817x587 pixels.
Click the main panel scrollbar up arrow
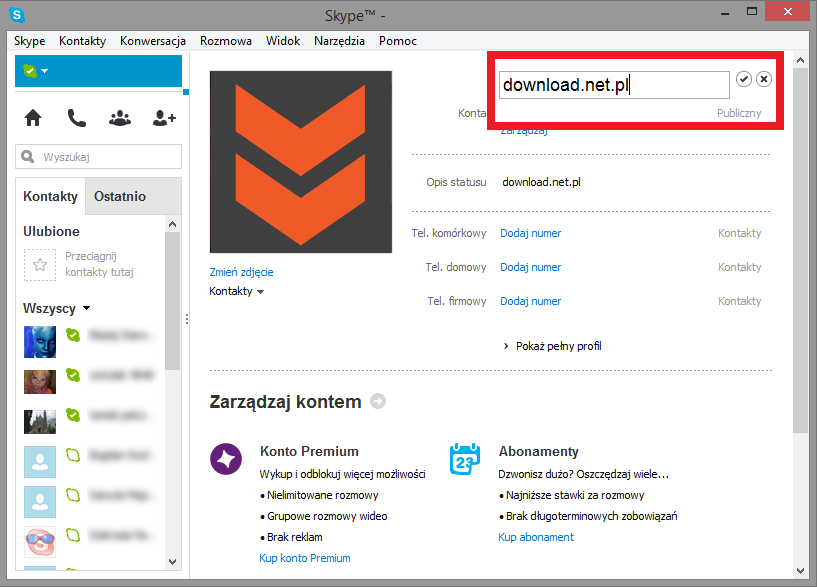pyautogui.click(x=800, y=60)
